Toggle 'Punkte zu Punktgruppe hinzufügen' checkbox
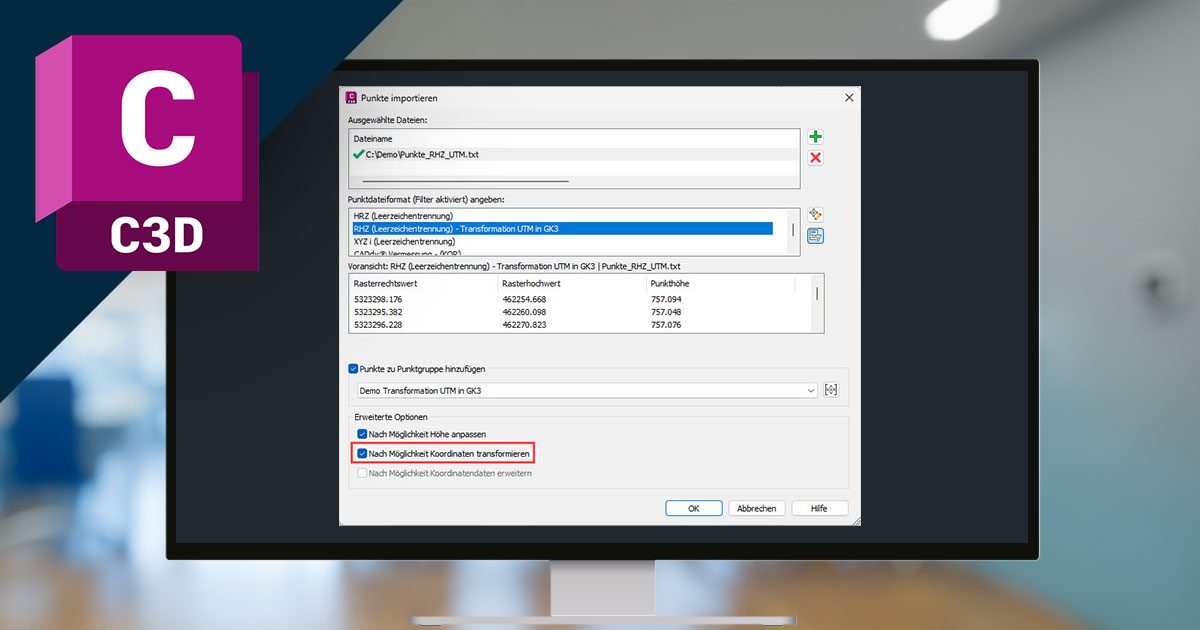 pos(353,369)
